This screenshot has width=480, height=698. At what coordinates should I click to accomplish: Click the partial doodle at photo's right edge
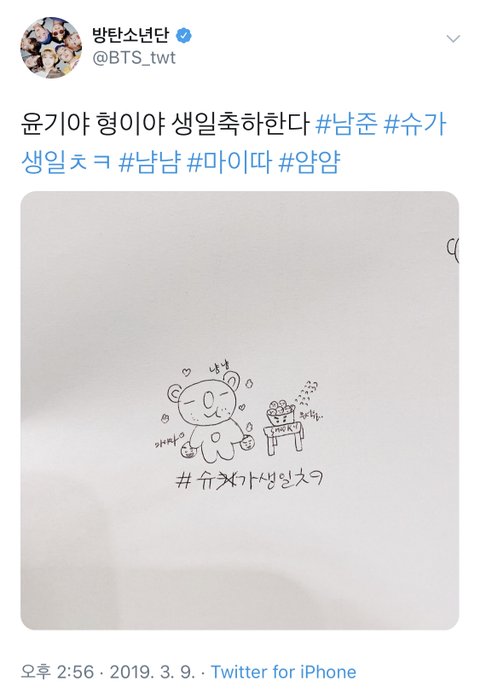coord(452,250)
